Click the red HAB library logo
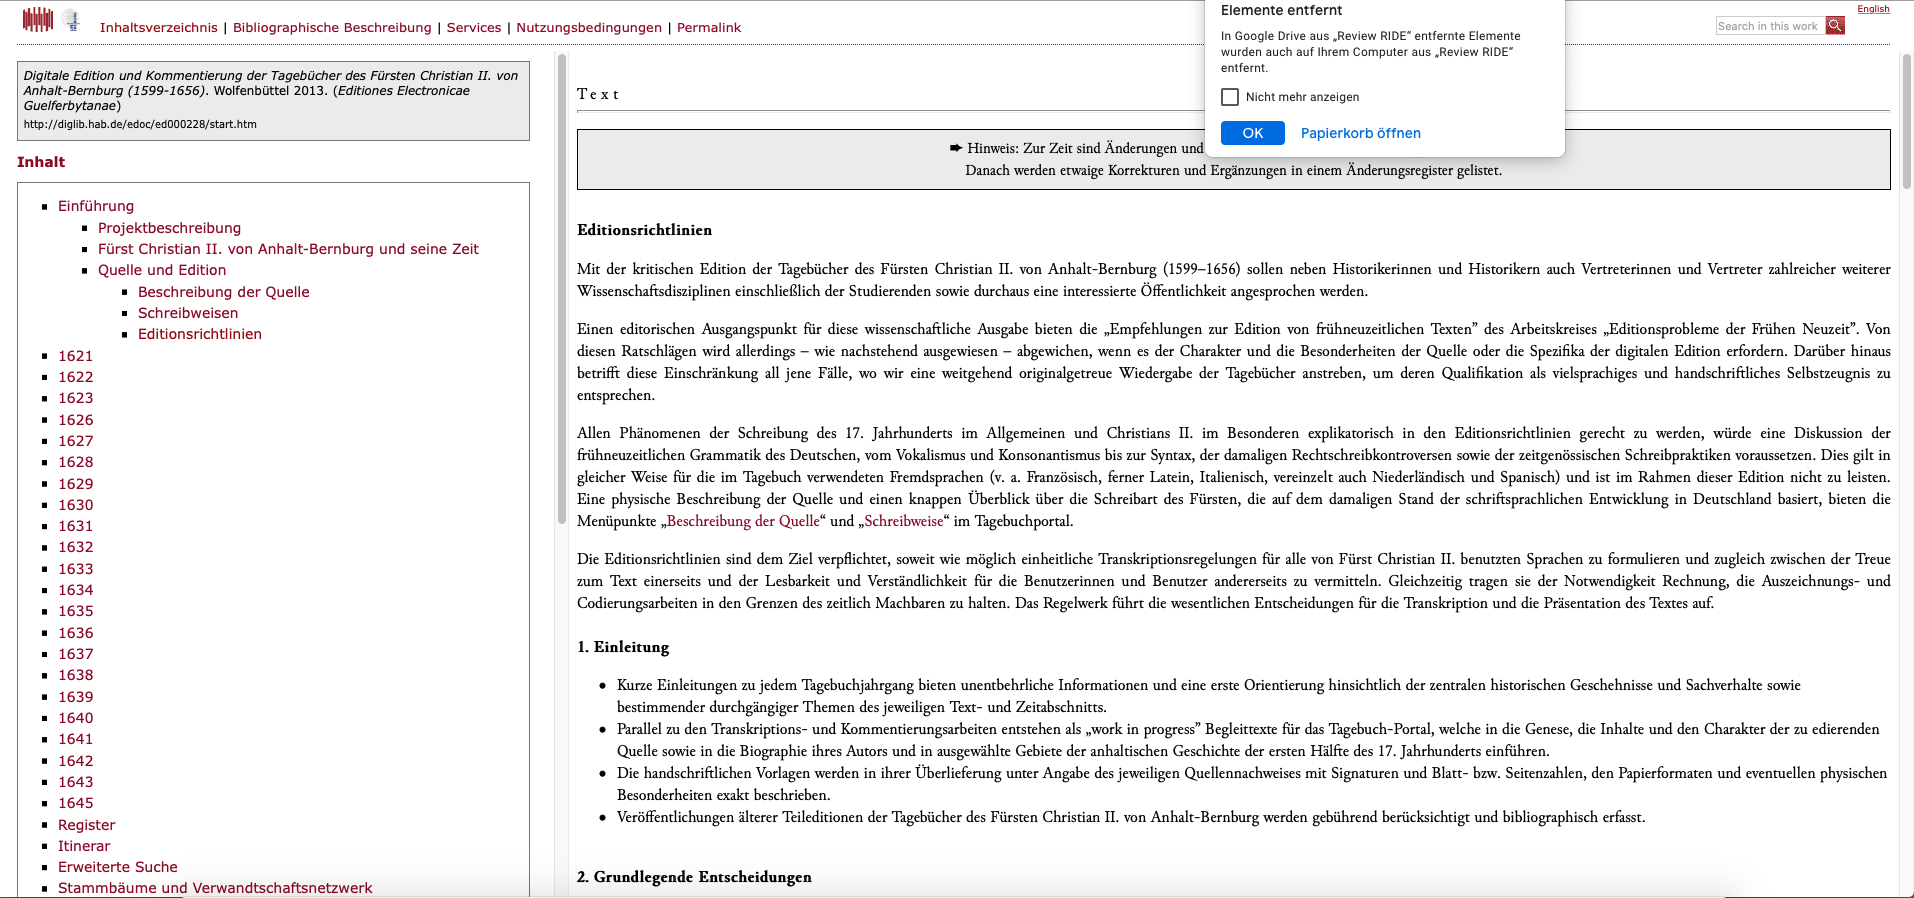Image resolution: width=1914 pixels, height=898 pixels. (38, 19)
